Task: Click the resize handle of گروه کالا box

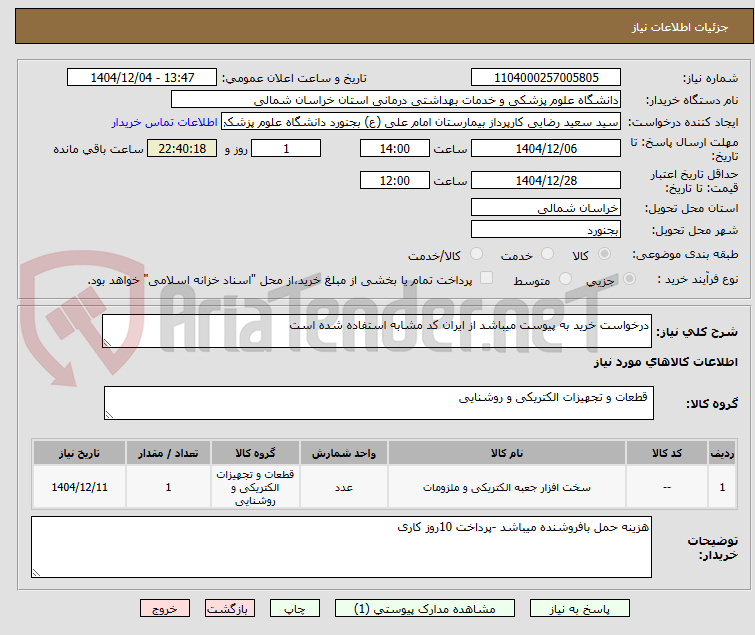Action: (109, 415)
